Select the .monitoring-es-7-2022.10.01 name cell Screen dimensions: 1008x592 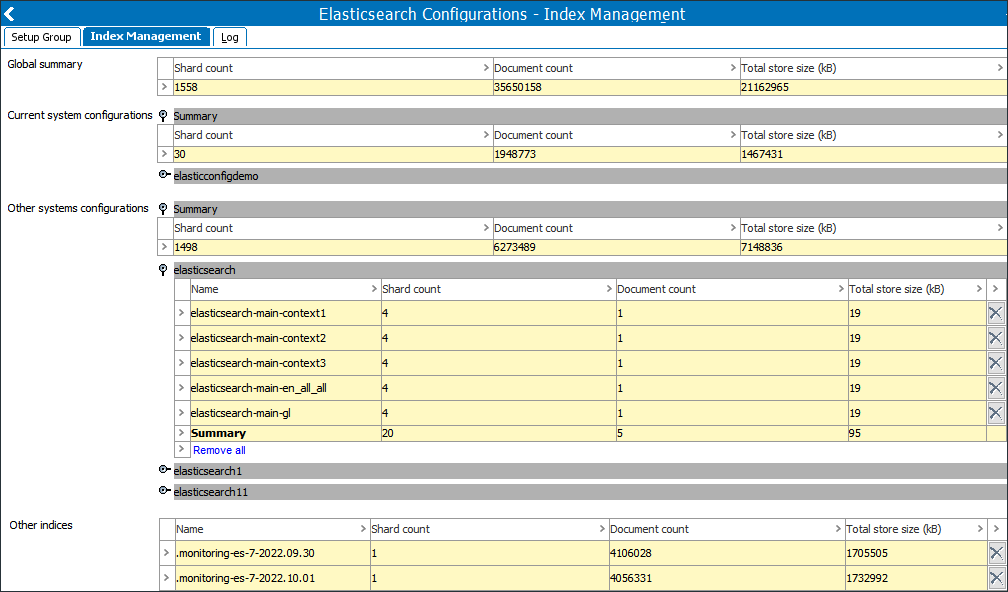[273, 578]
